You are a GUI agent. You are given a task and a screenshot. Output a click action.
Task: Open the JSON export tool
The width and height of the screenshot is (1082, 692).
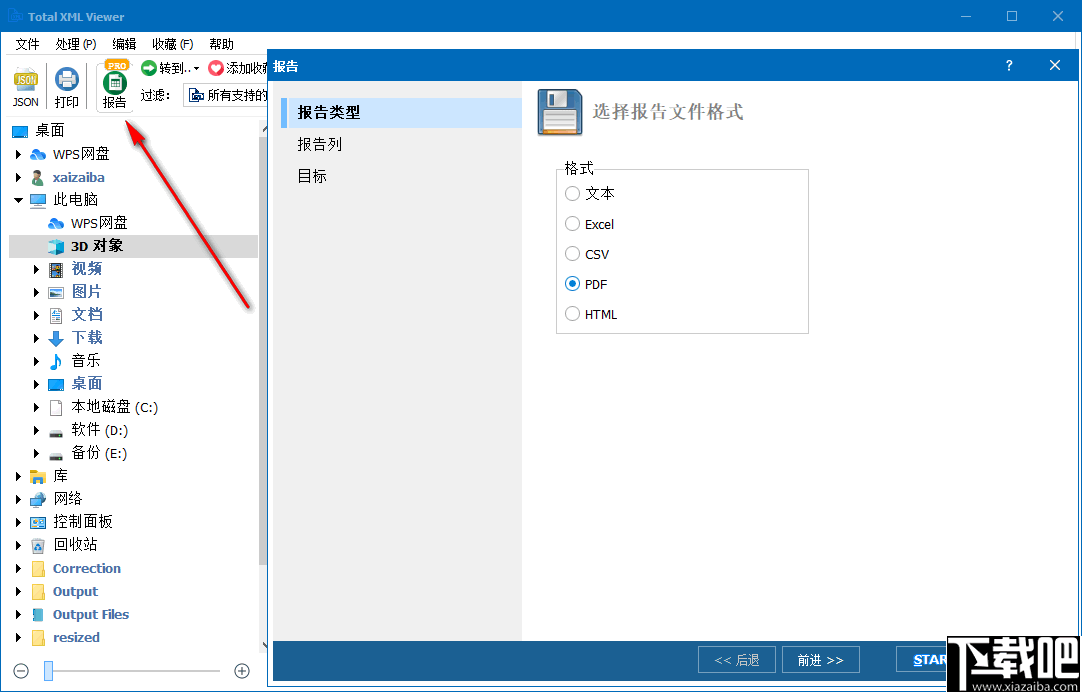point(24,85)
